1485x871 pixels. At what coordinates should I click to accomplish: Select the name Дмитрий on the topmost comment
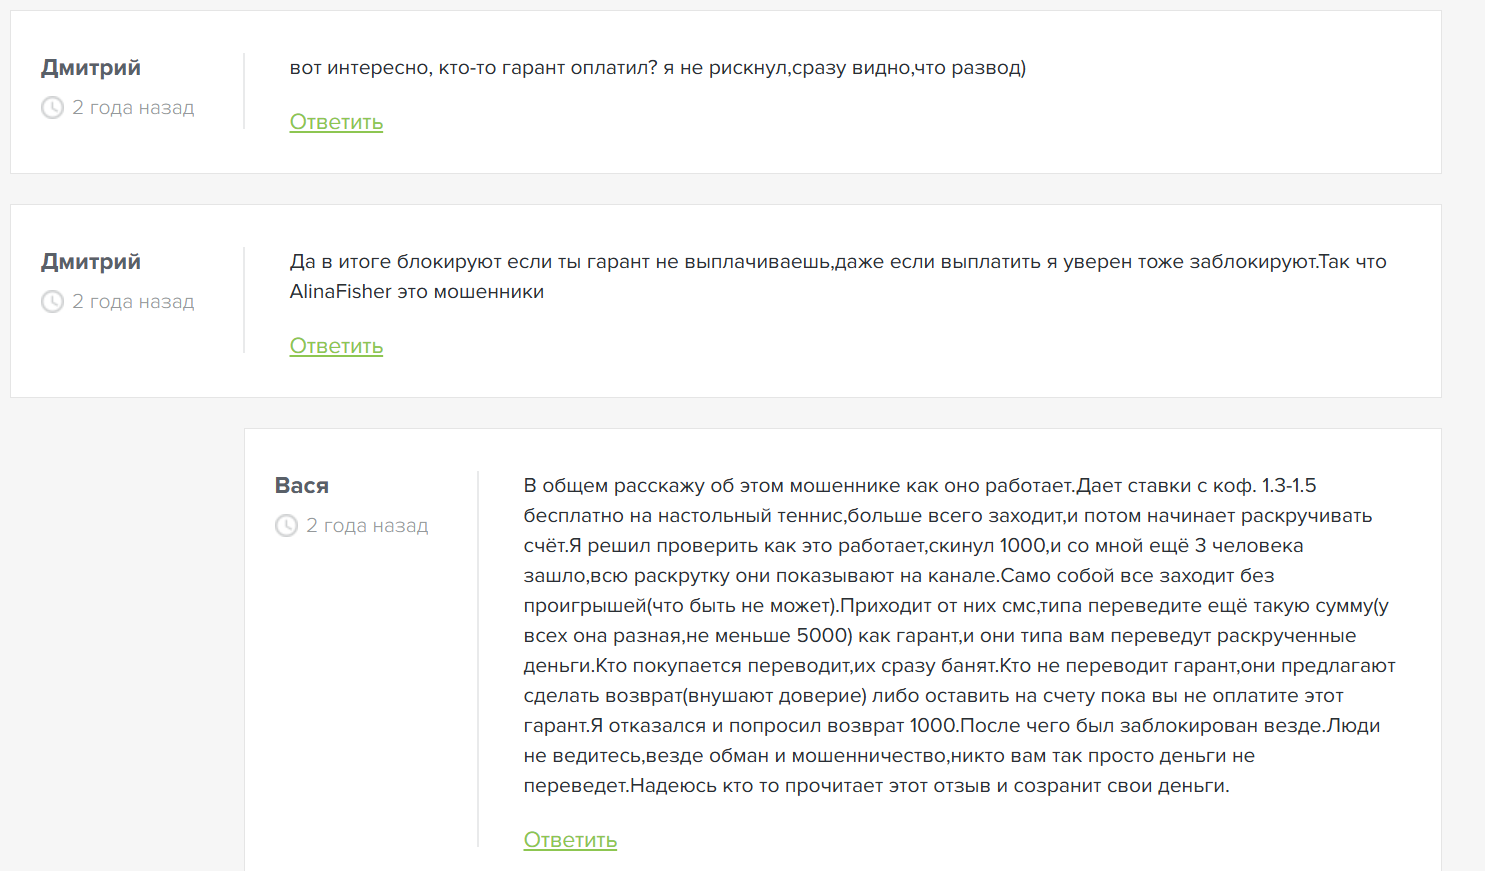pyautogui.click(x=91, y=68)
